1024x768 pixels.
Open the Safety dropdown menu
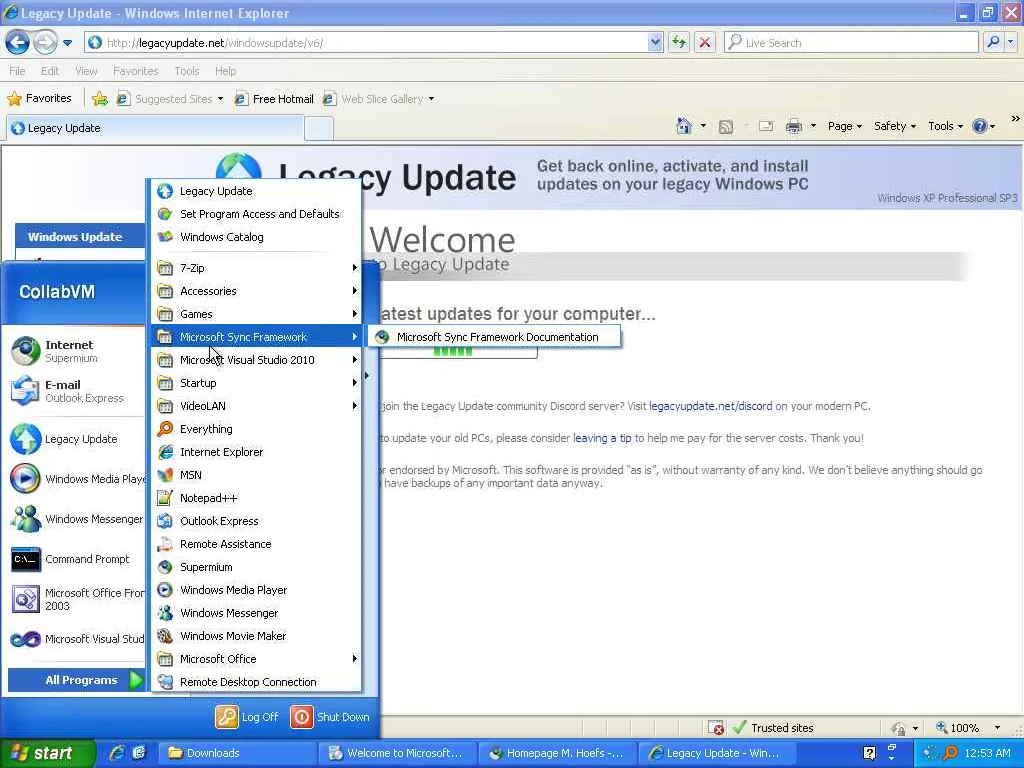[x=895, y=126]
